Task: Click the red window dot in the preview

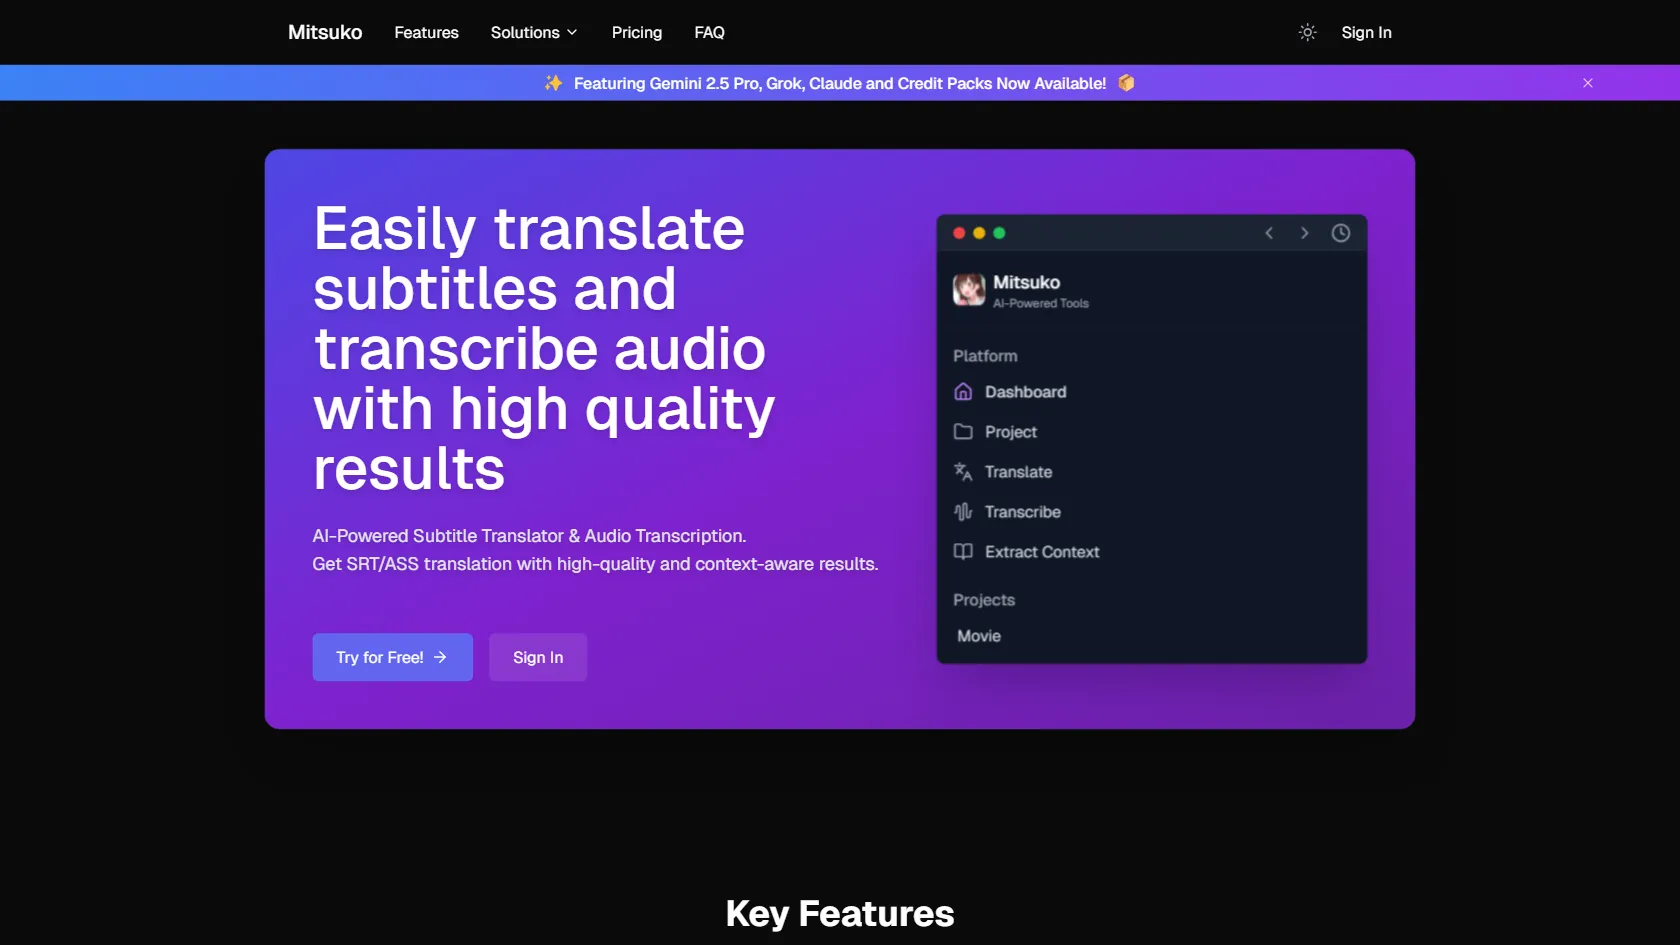Action: click(x=959, y=233)
